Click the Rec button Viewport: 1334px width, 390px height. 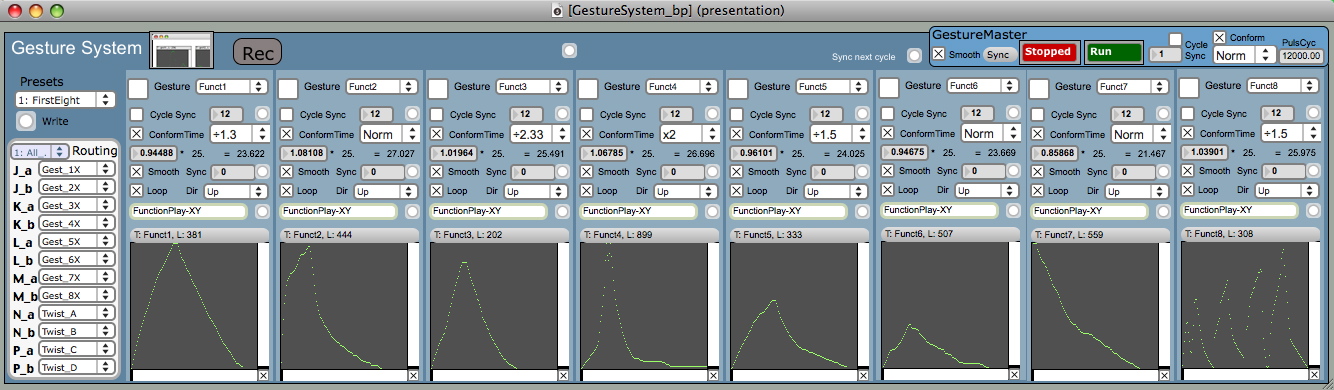click(x=258, y=52)
